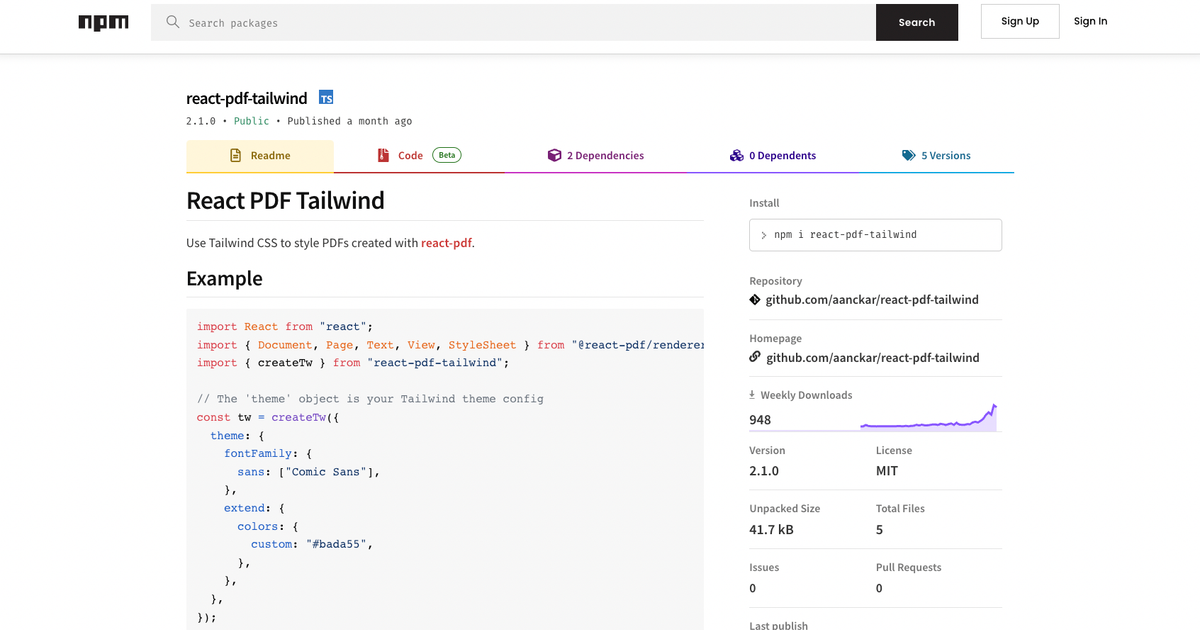This screenshot has width=1200, height=630.
Task: Click the git icon beside Repository link
Action: point(755,300)
